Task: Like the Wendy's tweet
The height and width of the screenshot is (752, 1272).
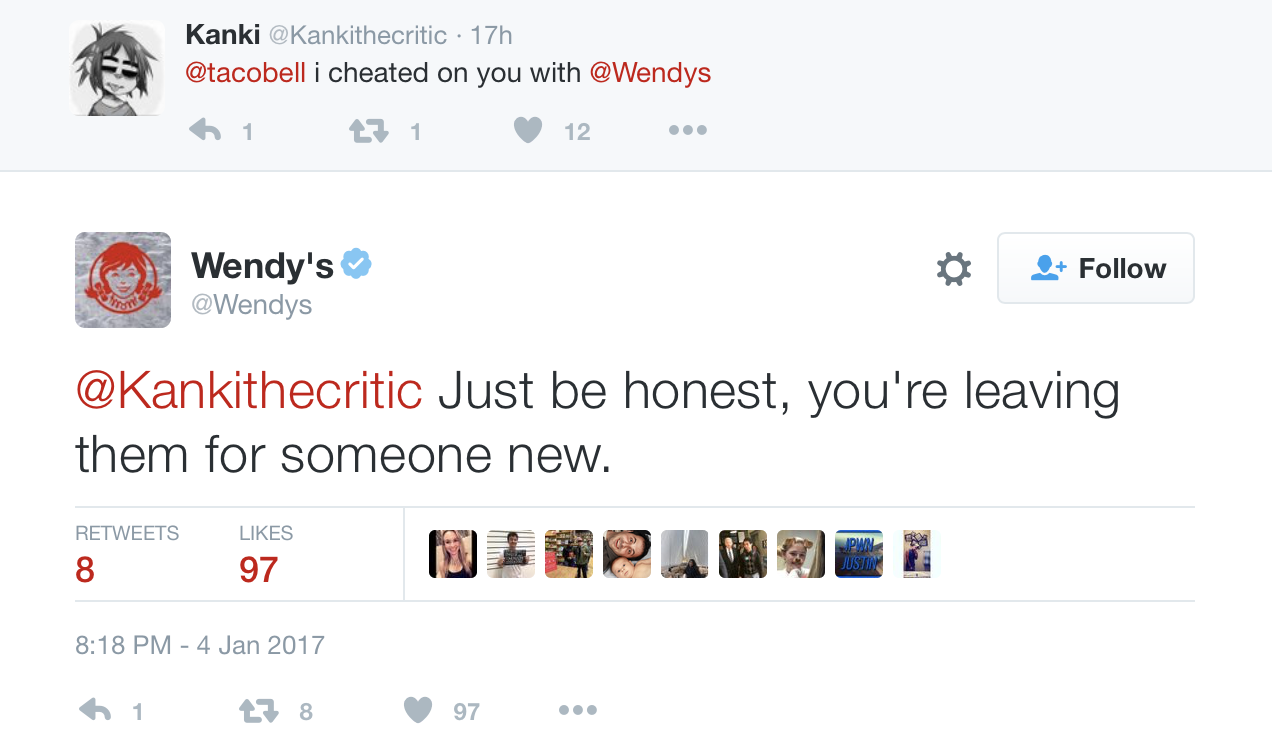Action: pyautogui.click(x=418, y=711)
